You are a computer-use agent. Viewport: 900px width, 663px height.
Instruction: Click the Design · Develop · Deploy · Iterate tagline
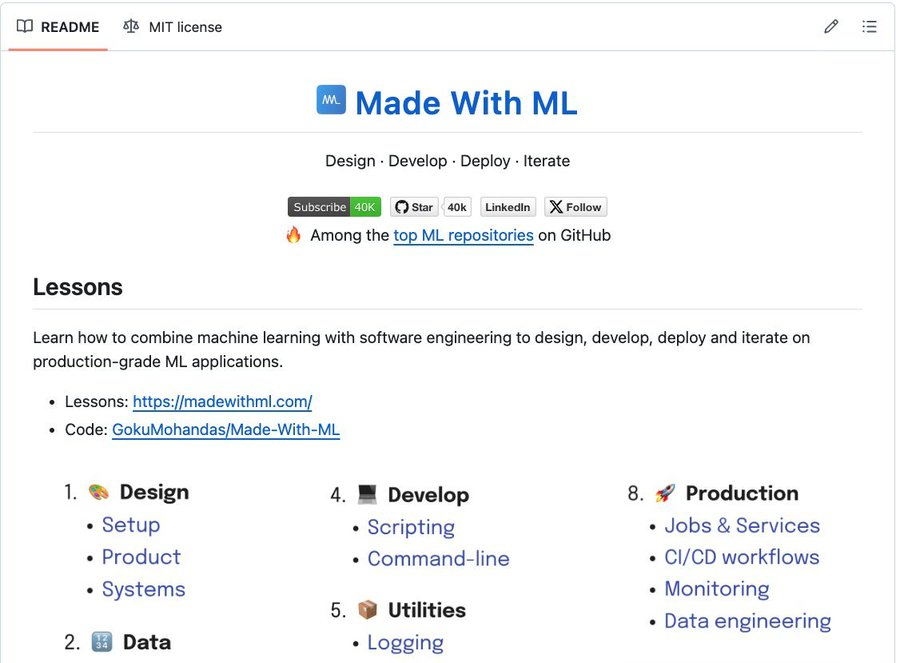pos(447,161)
